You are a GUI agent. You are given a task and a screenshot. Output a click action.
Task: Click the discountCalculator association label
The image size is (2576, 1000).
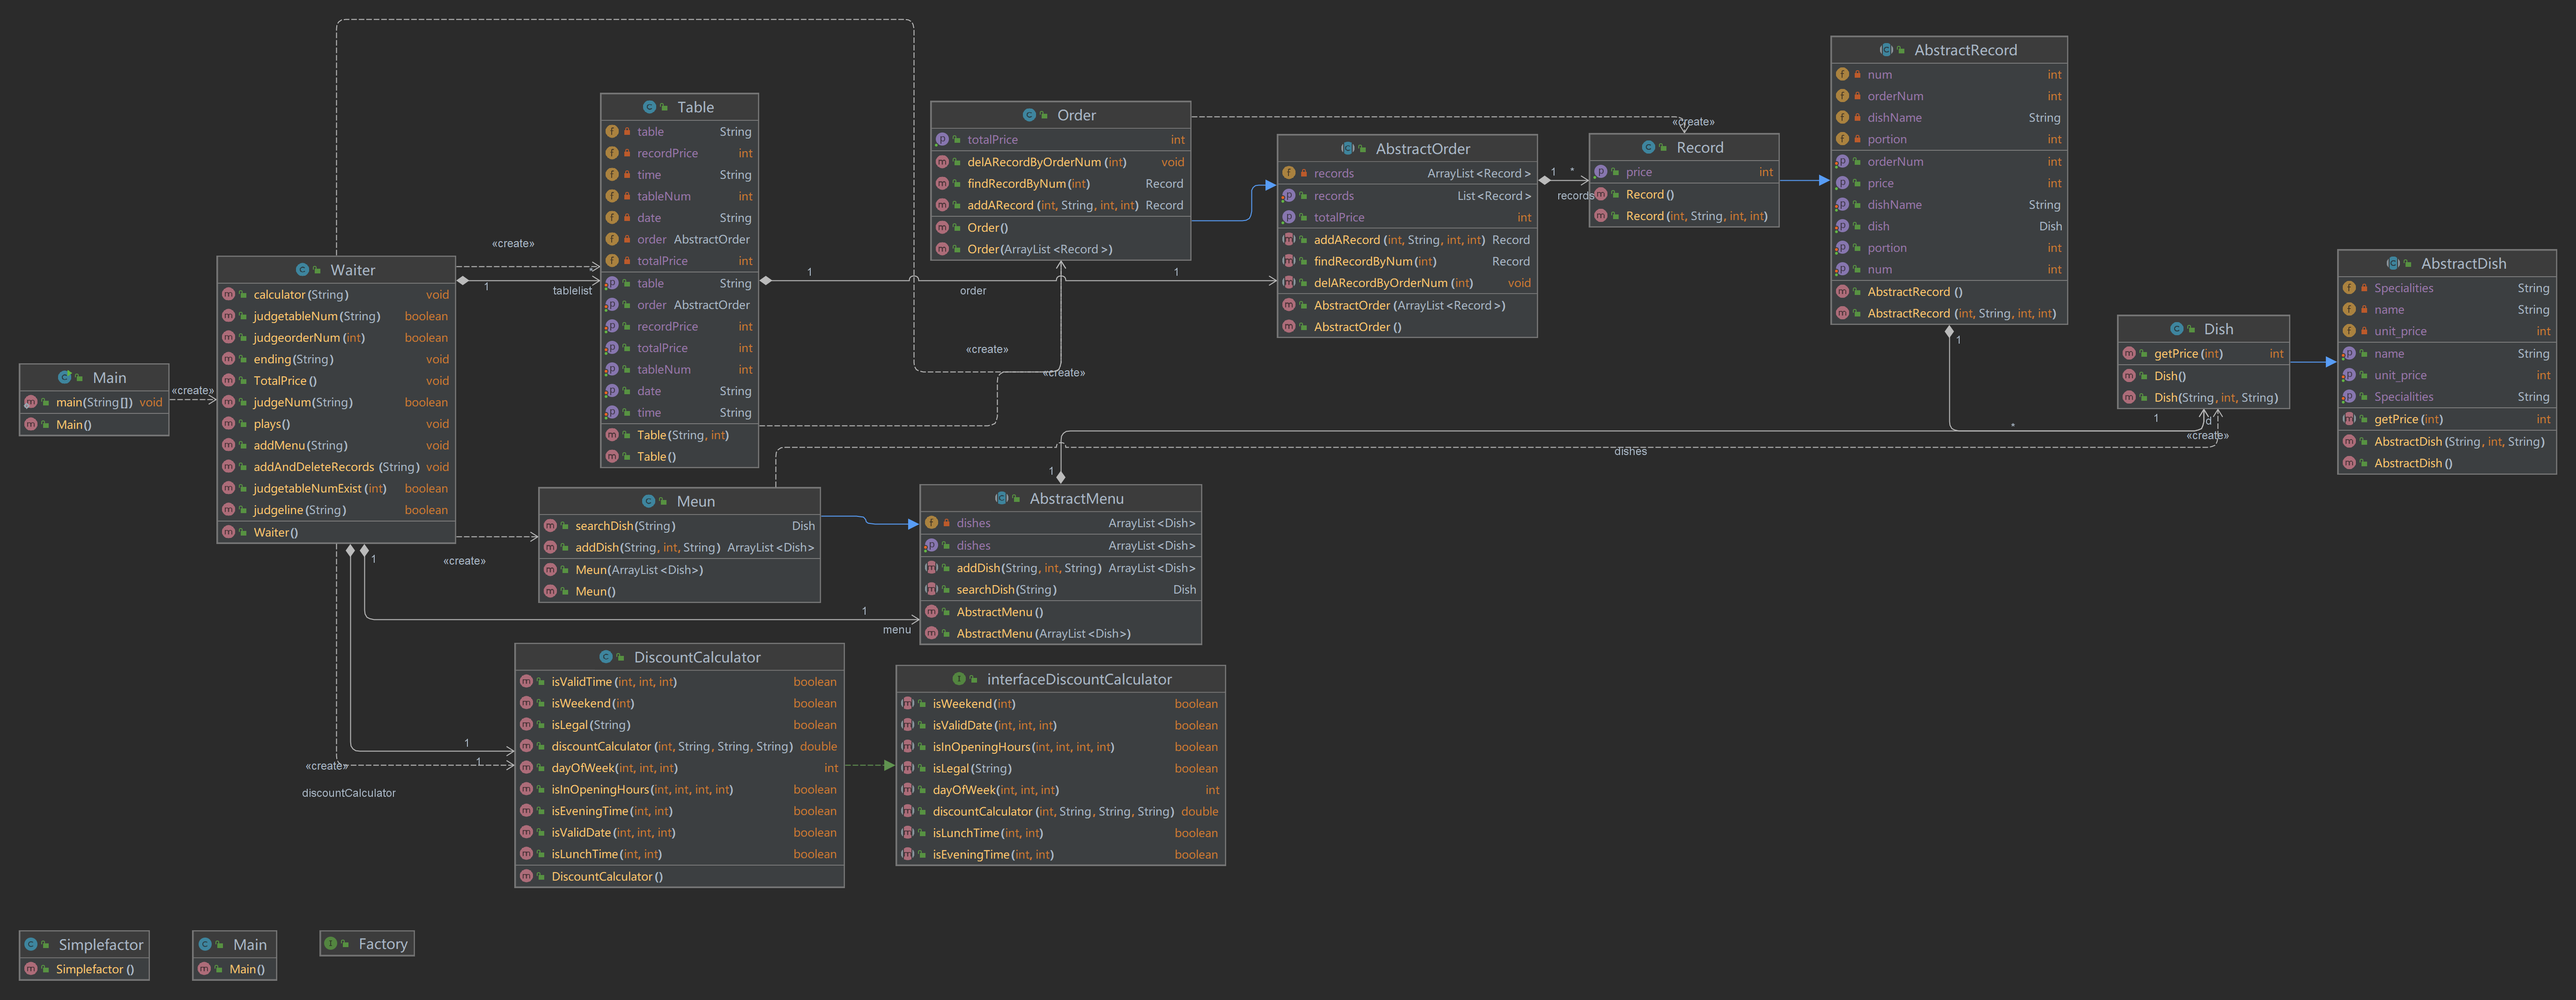(x=349, y=793)
